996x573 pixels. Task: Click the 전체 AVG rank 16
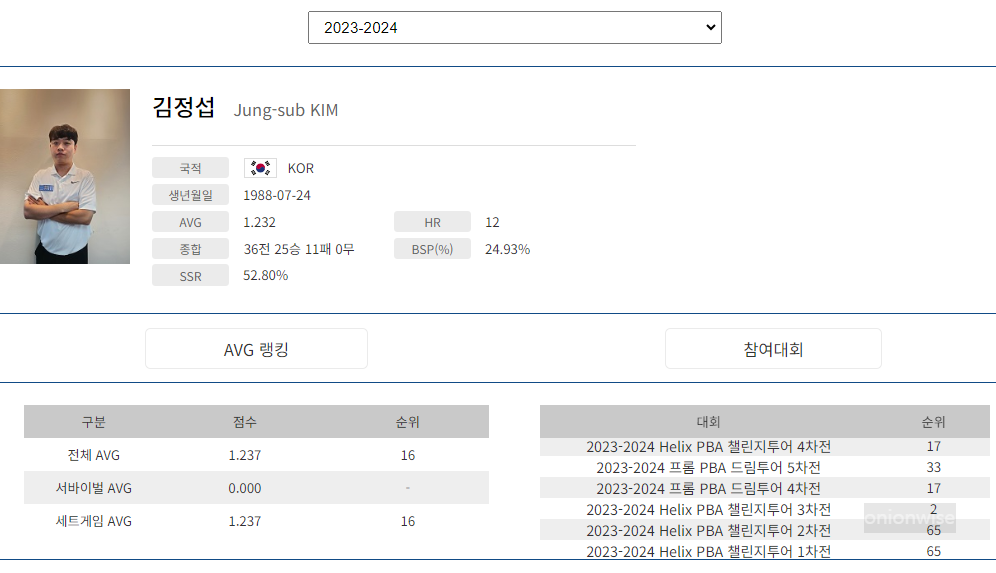tap(408, 455)
